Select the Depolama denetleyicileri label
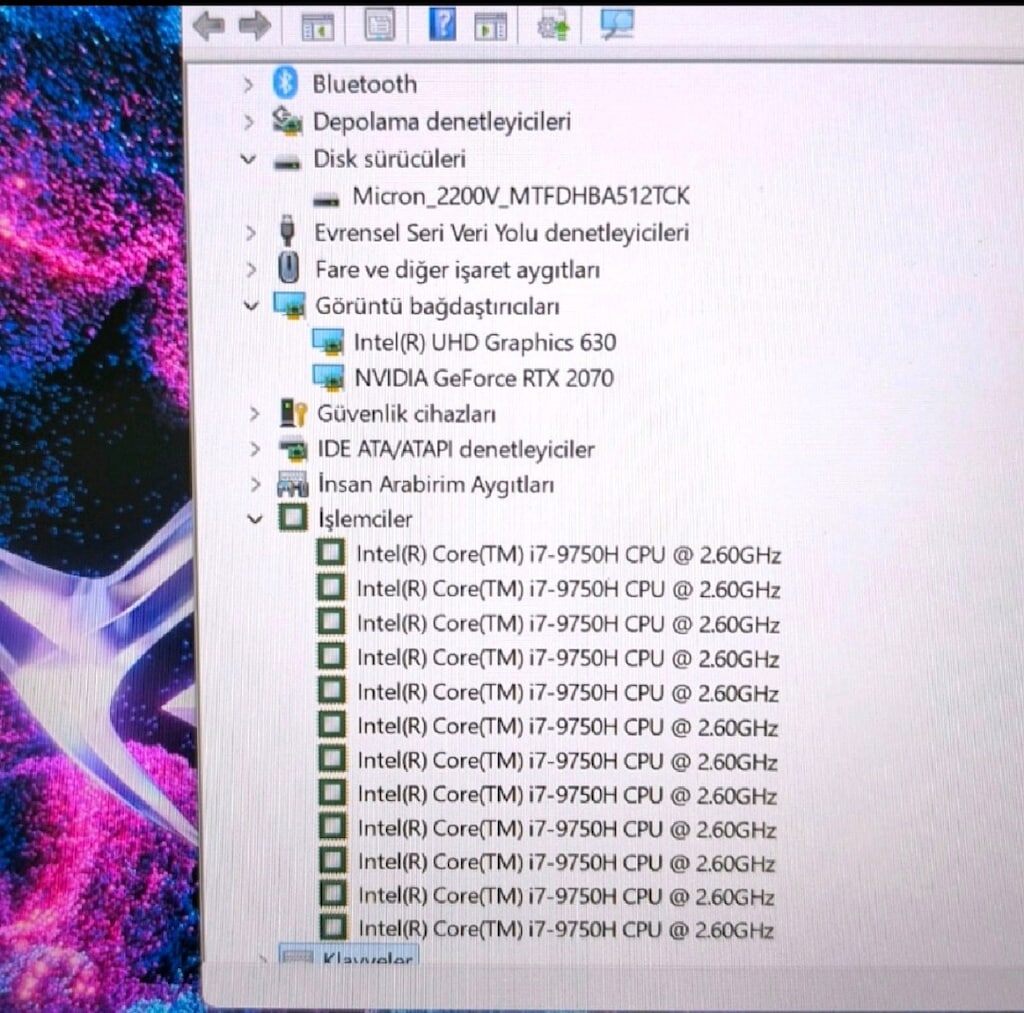The image size is (1024, 1013). 442,121
